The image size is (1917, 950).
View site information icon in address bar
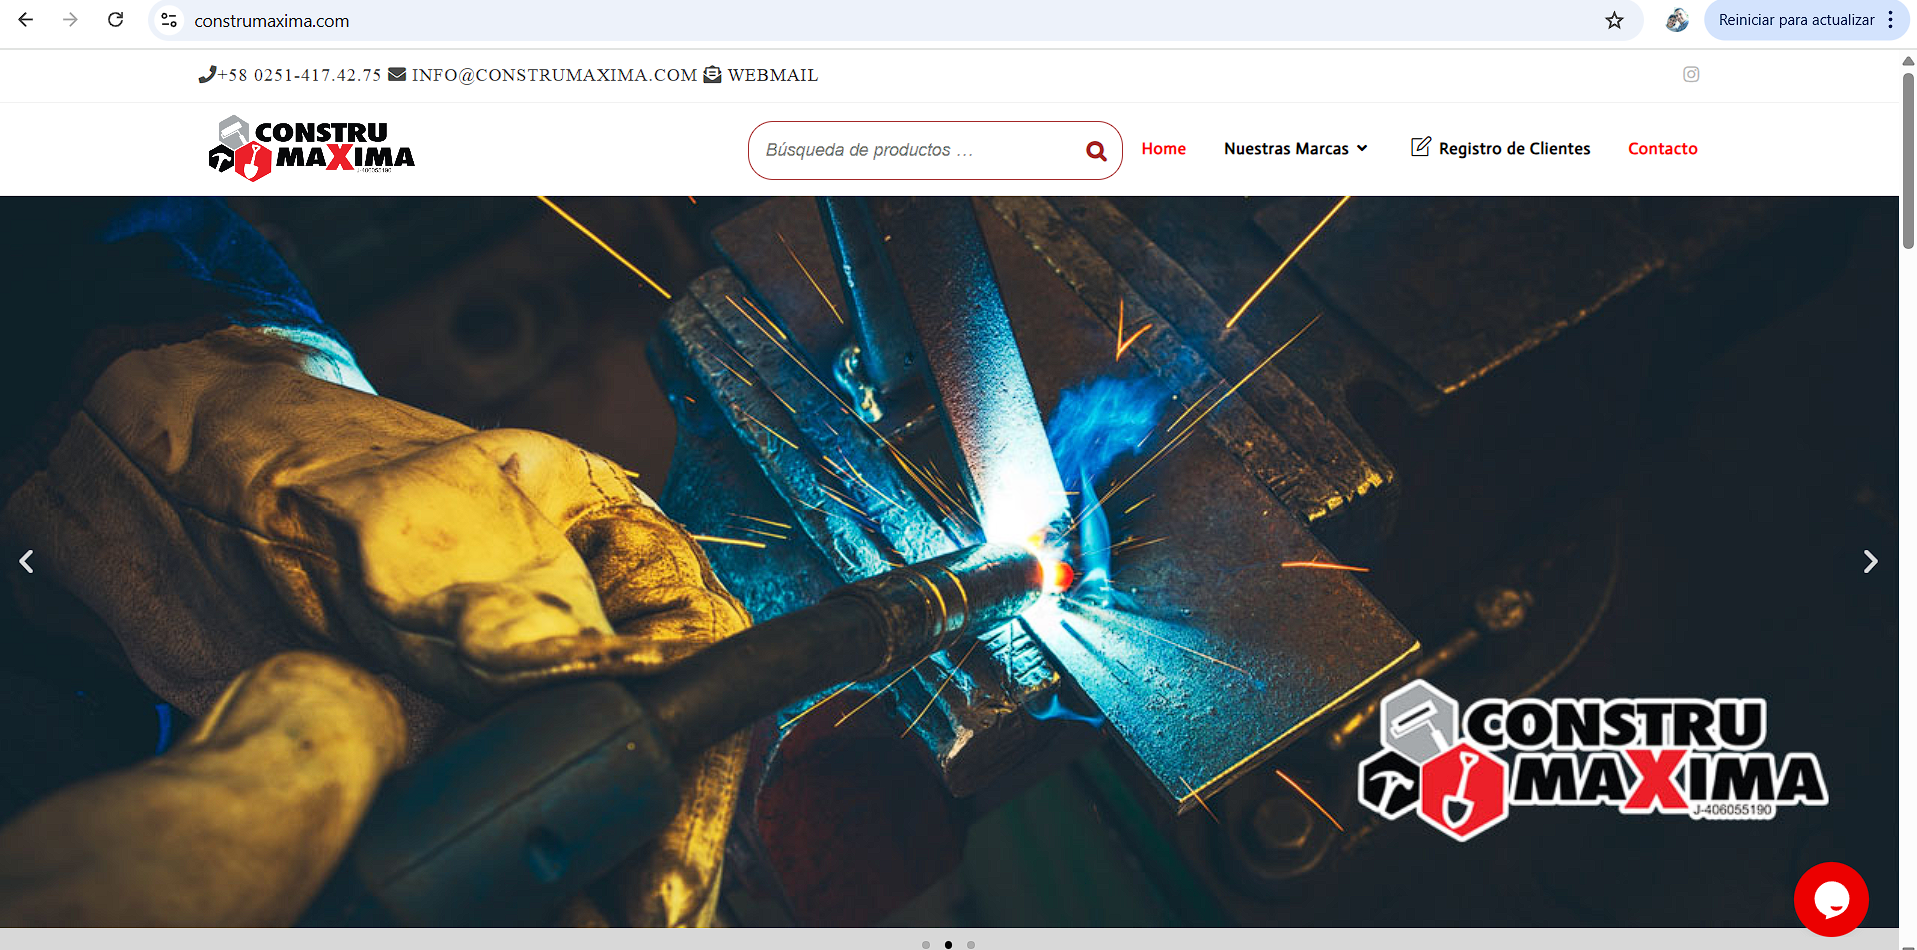click(x=169, y=20)
